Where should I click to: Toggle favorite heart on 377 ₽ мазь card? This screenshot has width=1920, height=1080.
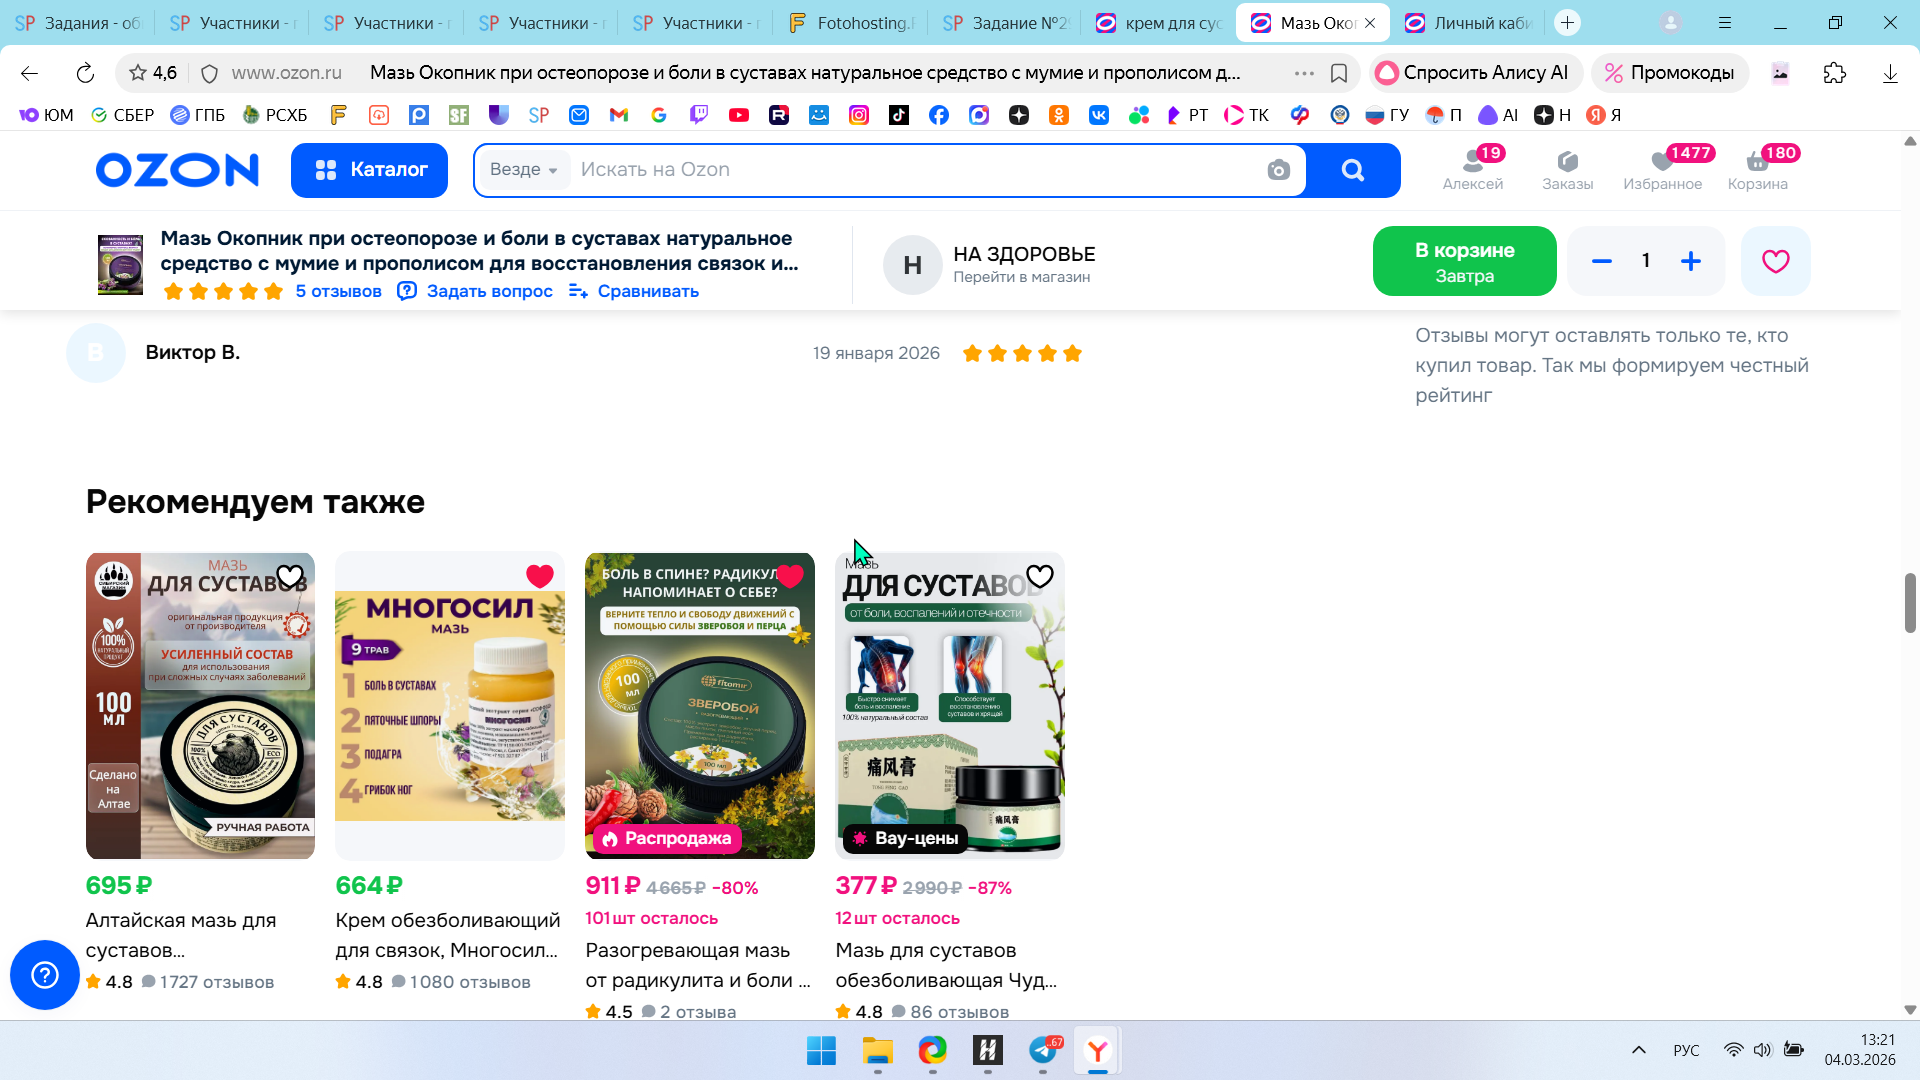click(1040, 576)
